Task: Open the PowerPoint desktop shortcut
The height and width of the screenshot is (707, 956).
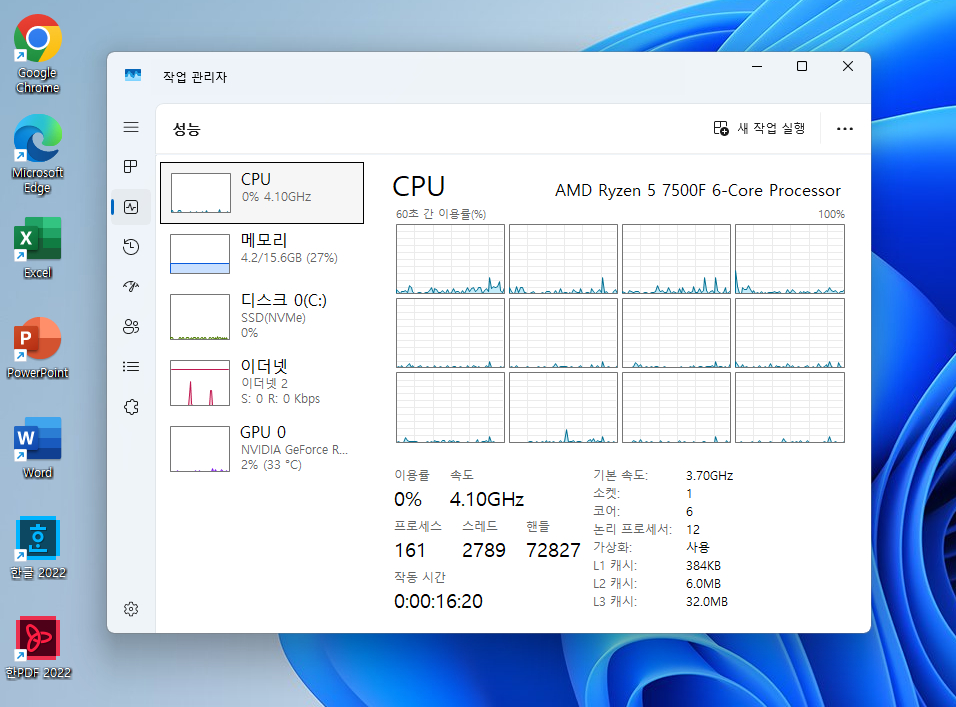Action: click(x=36, y=340)
